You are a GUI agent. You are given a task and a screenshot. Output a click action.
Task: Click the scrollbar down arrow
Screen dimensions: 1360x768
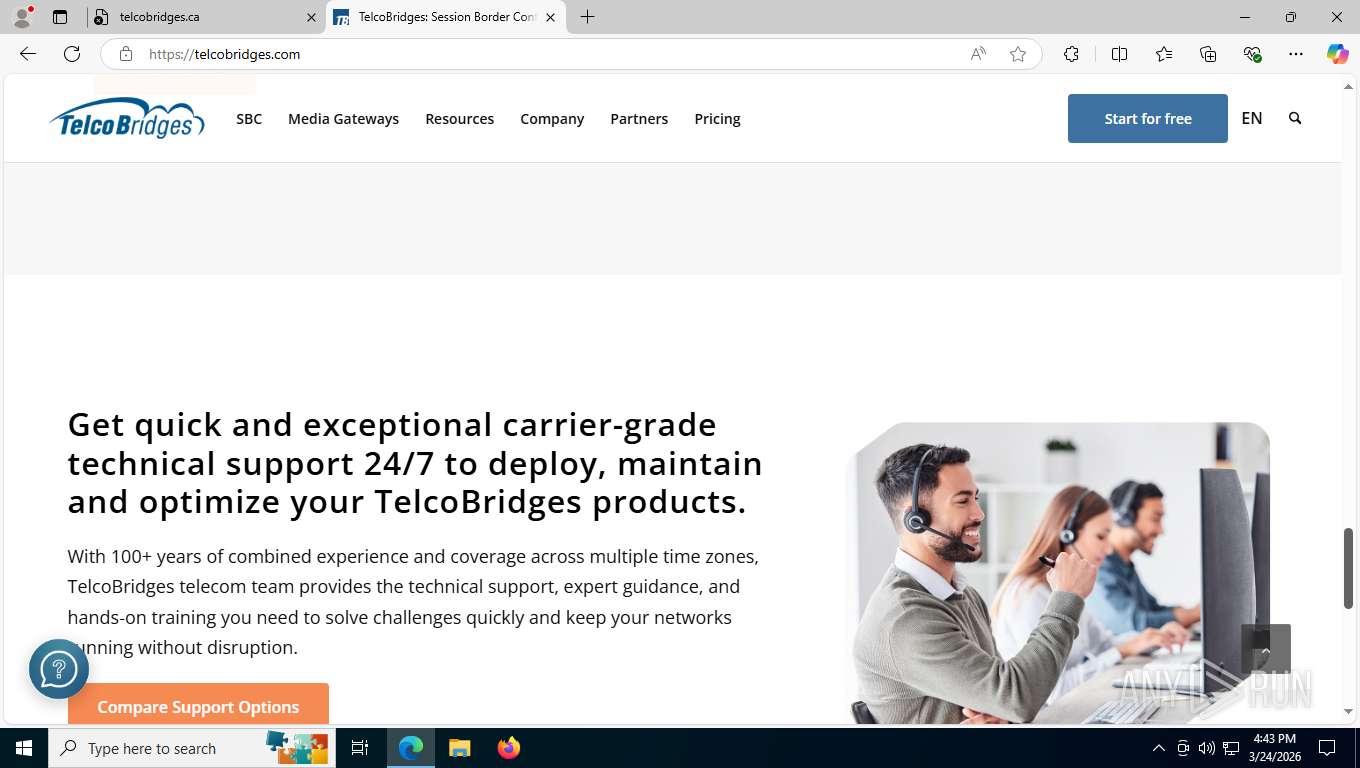pos(1348,711)
